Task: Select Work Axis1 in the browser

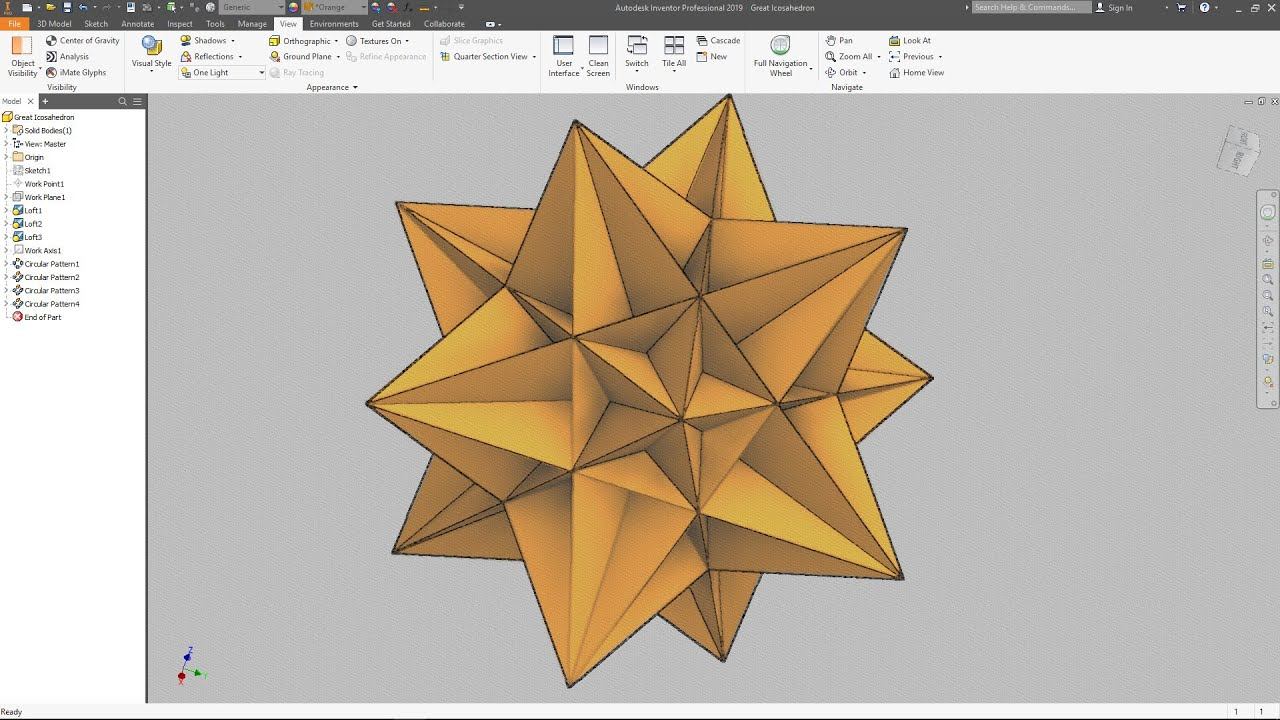Action: tap(38, 250)
